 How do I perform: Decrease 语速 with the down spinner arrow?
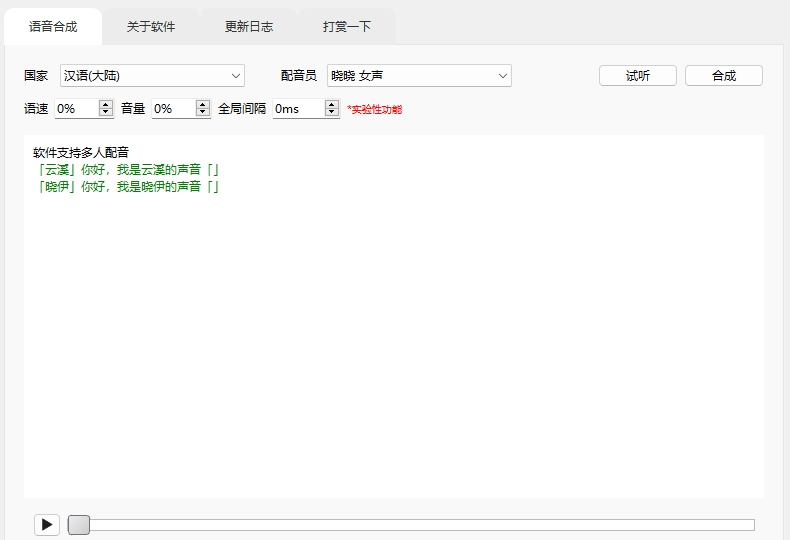point(106,113)
